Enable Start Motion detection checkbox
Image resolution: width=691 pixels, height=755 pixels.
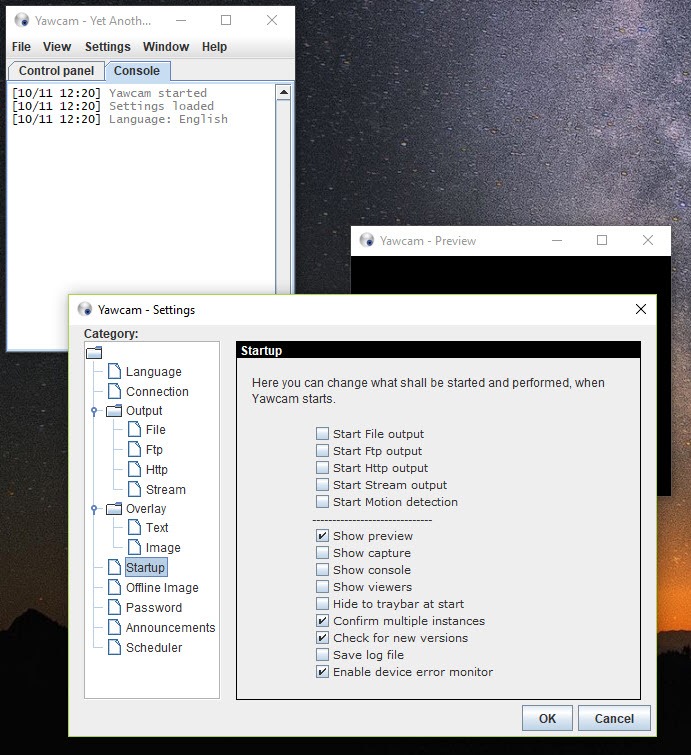[322, 502]
